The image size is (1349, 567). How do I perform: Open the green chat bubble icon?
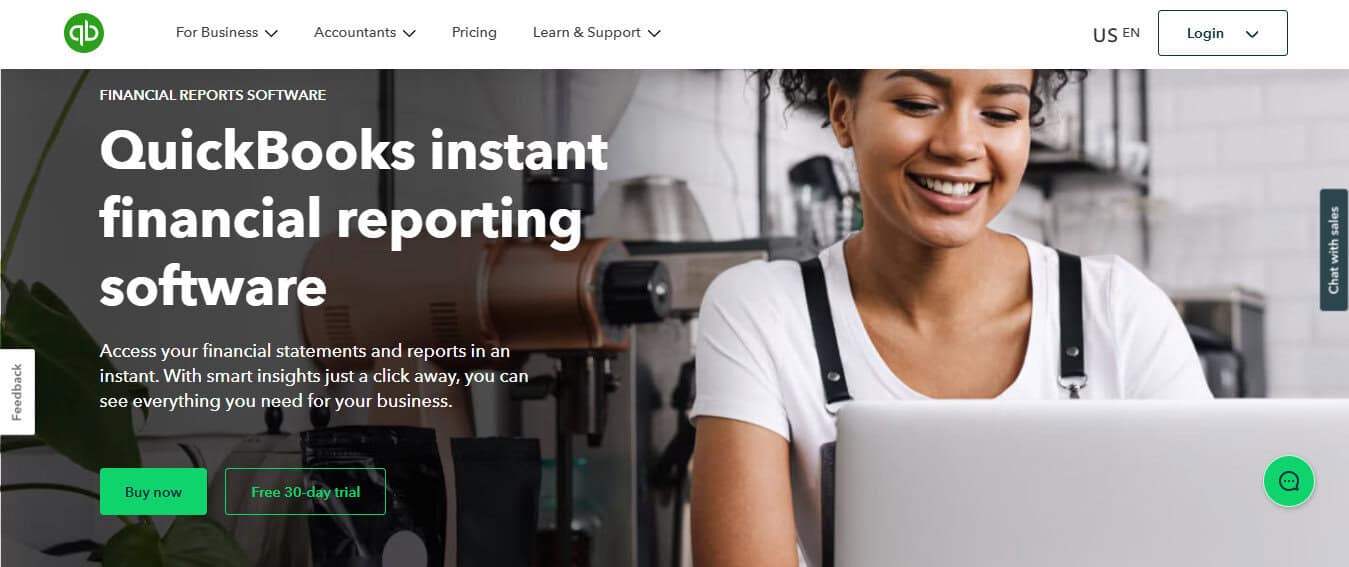pyautogui.click(x=1289, y=481)
